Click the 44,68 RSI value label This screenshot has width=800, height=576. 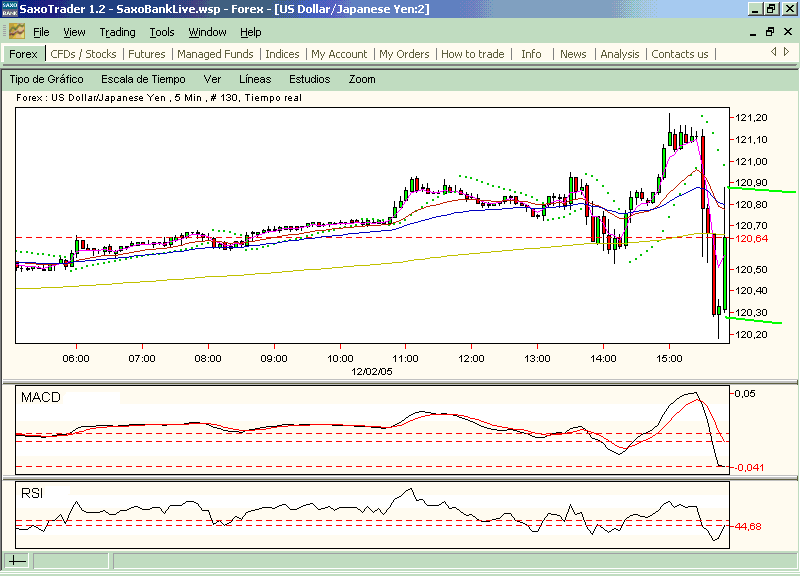tap(748, 527)
